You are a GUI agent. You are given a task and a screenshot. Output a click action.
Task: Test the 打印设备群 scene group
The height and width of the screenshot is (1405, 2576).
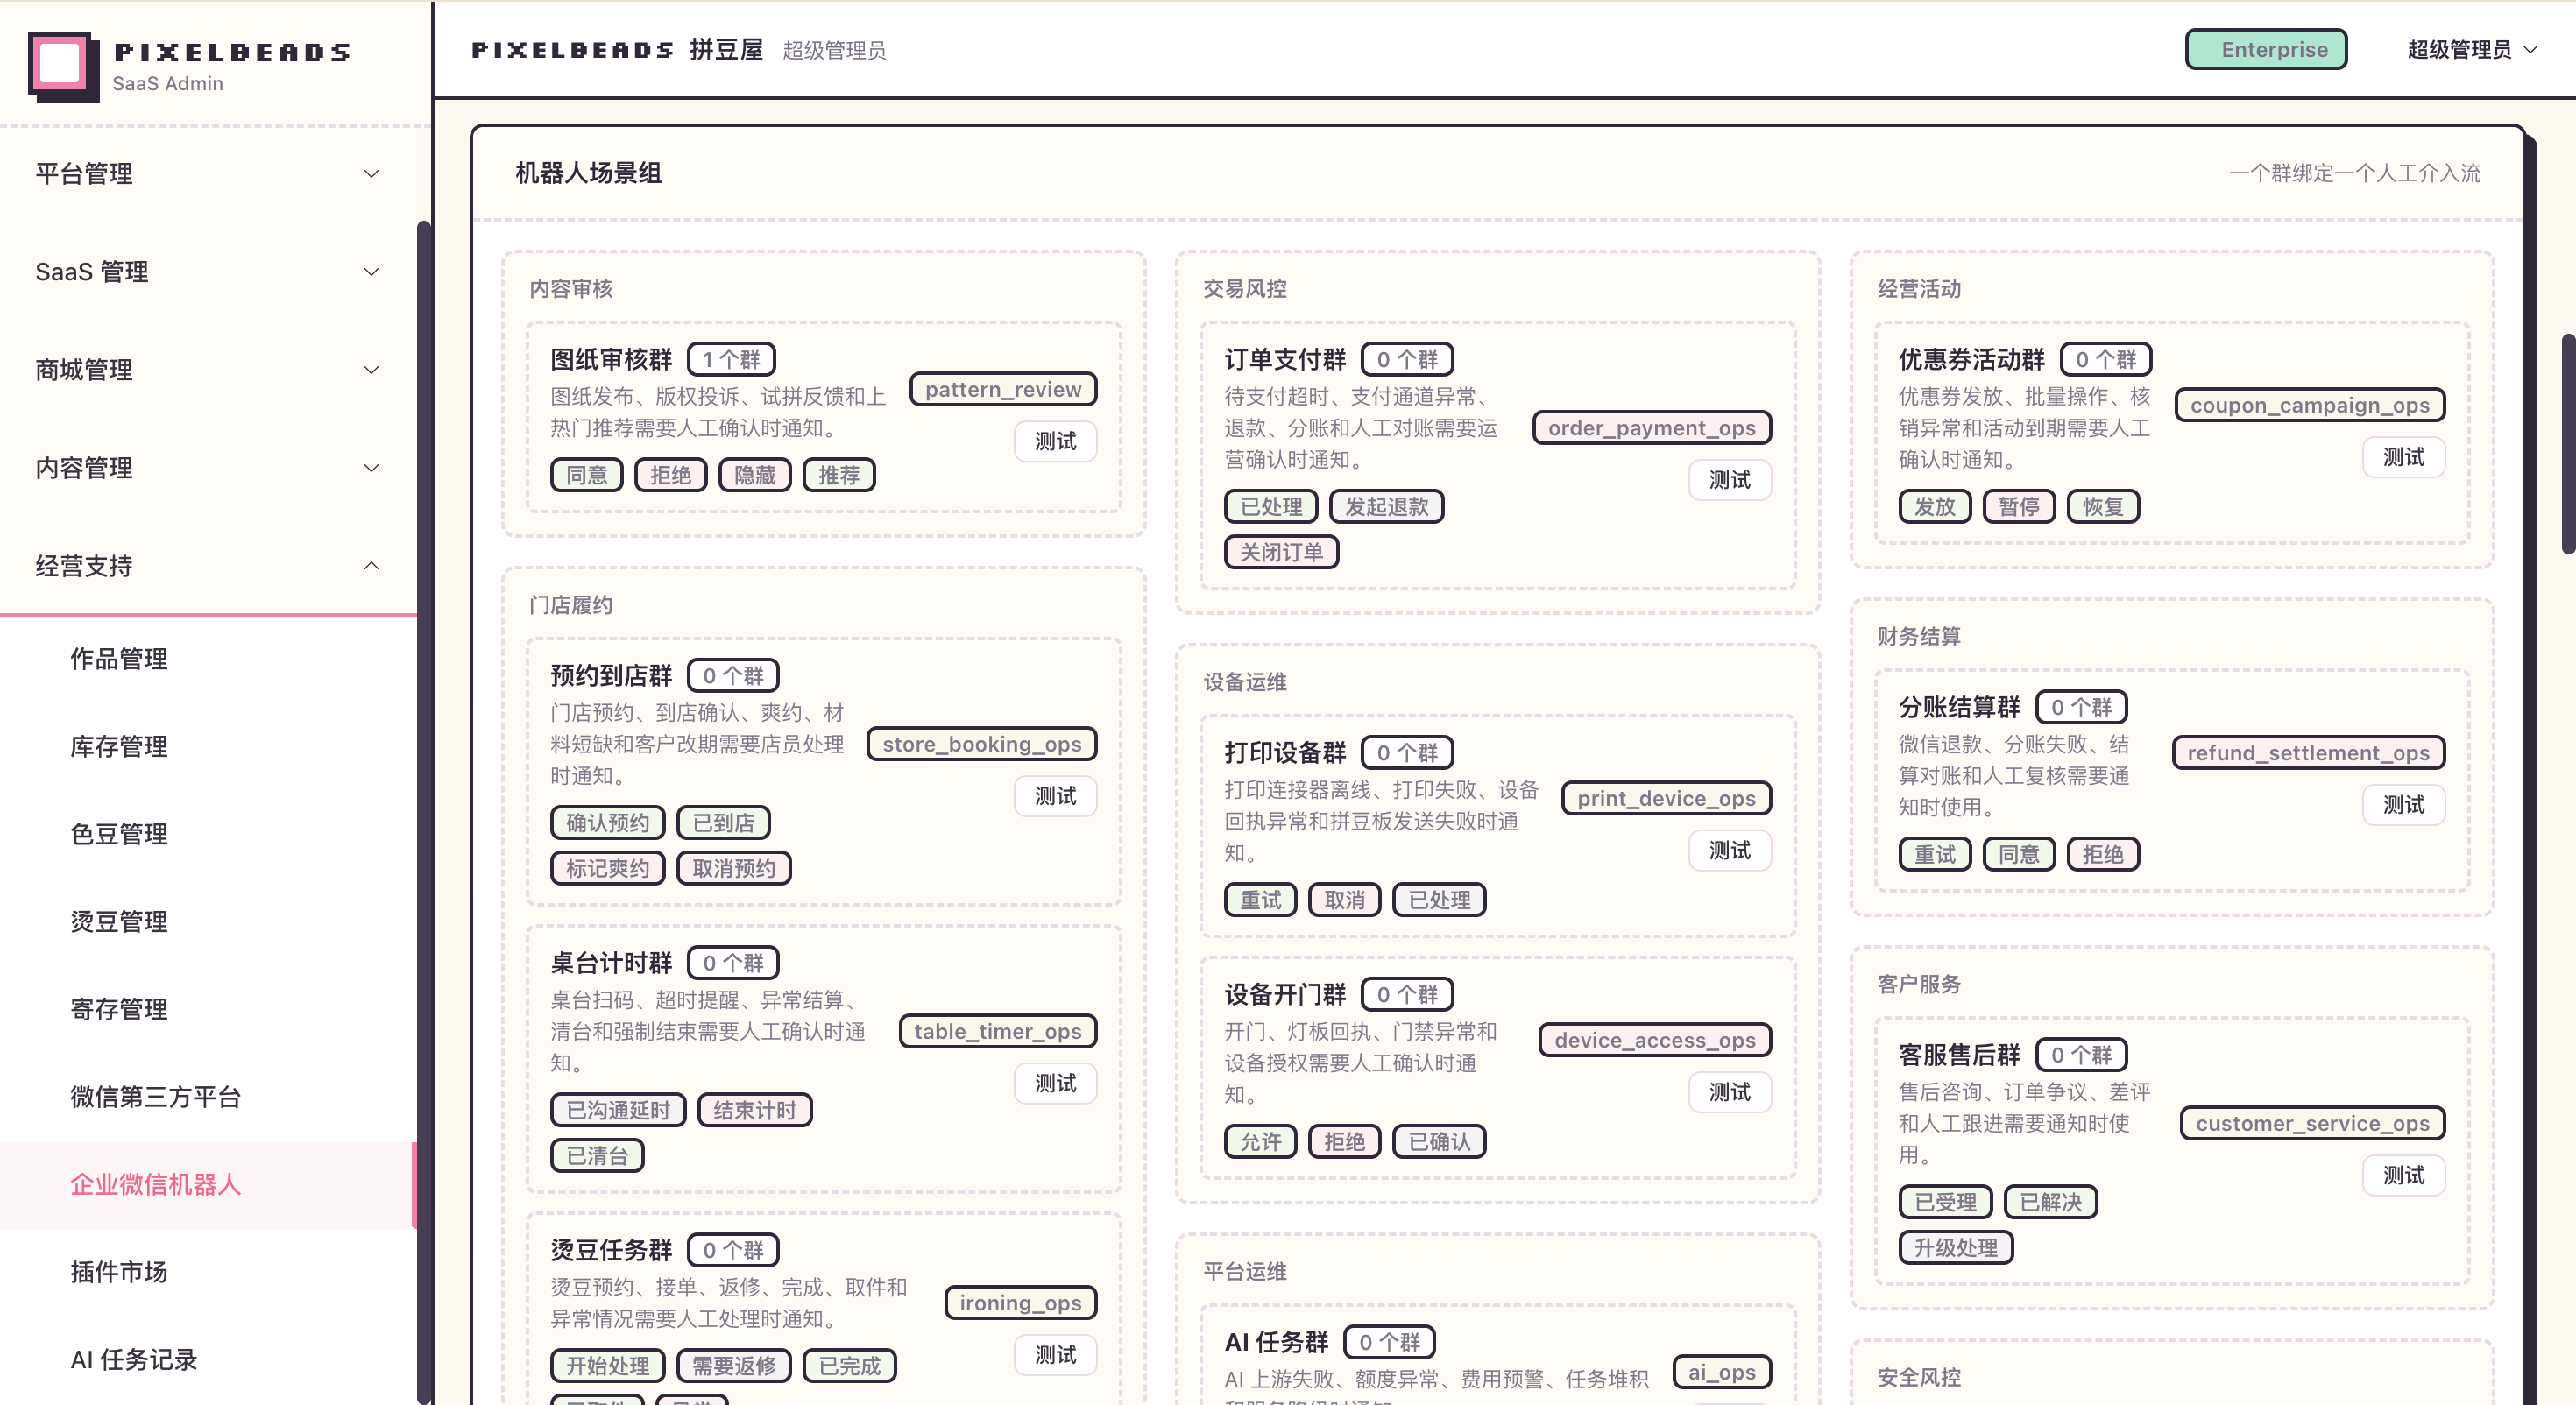pyautogui.click(x=1729, y=850)
